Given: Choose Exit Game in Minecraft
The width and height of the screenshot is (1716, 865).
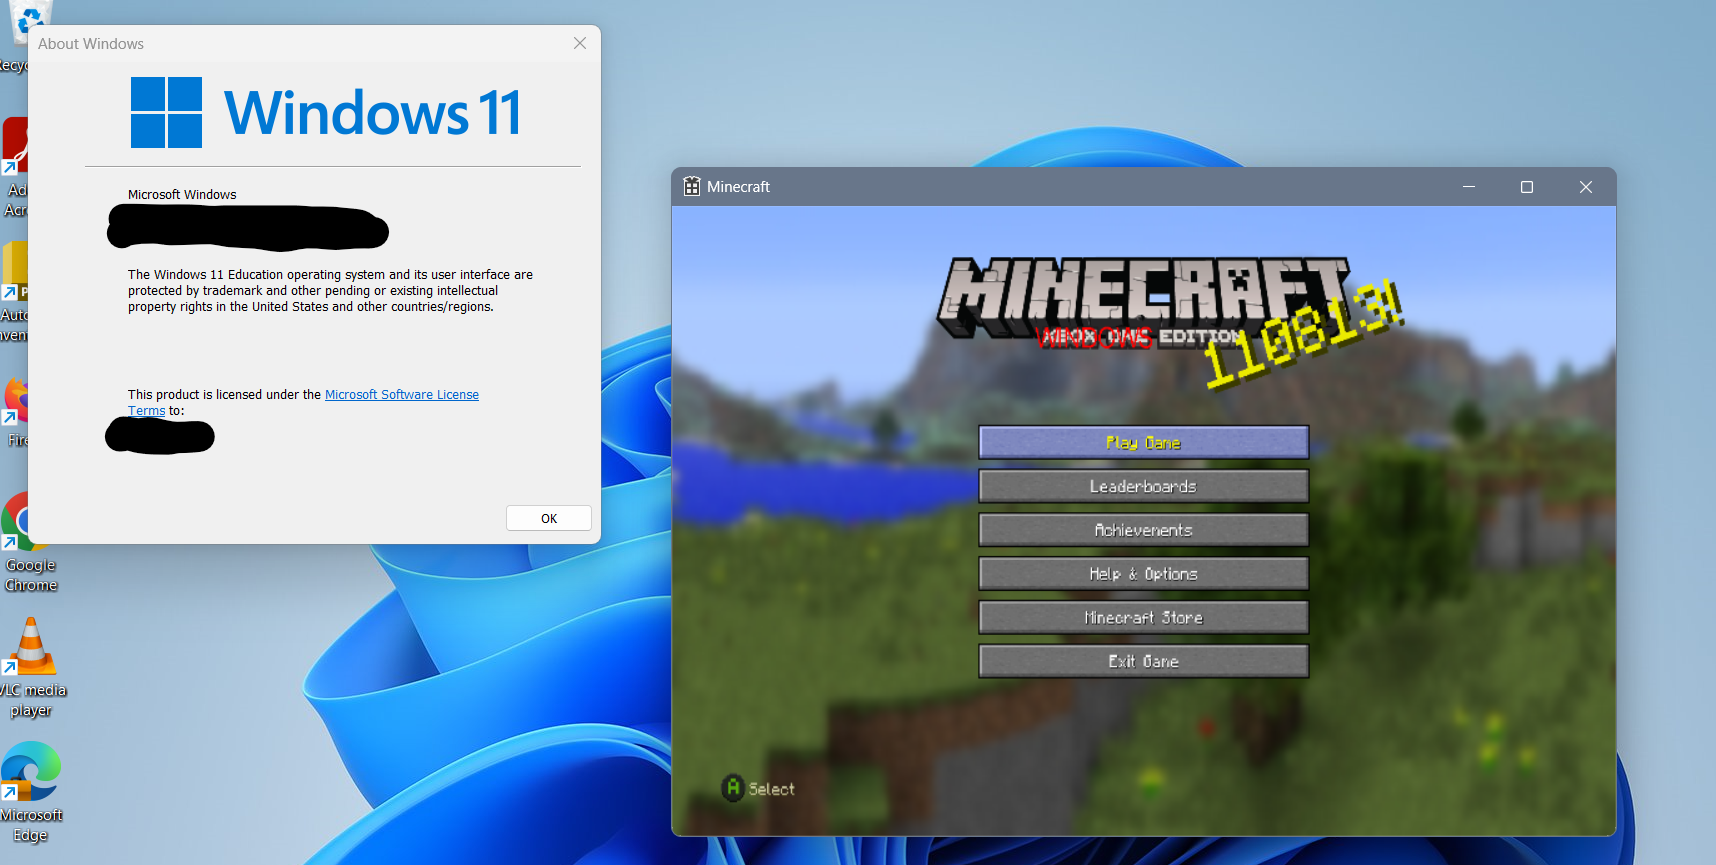Looking at the screenshot, I should (x=1143, y=662).
